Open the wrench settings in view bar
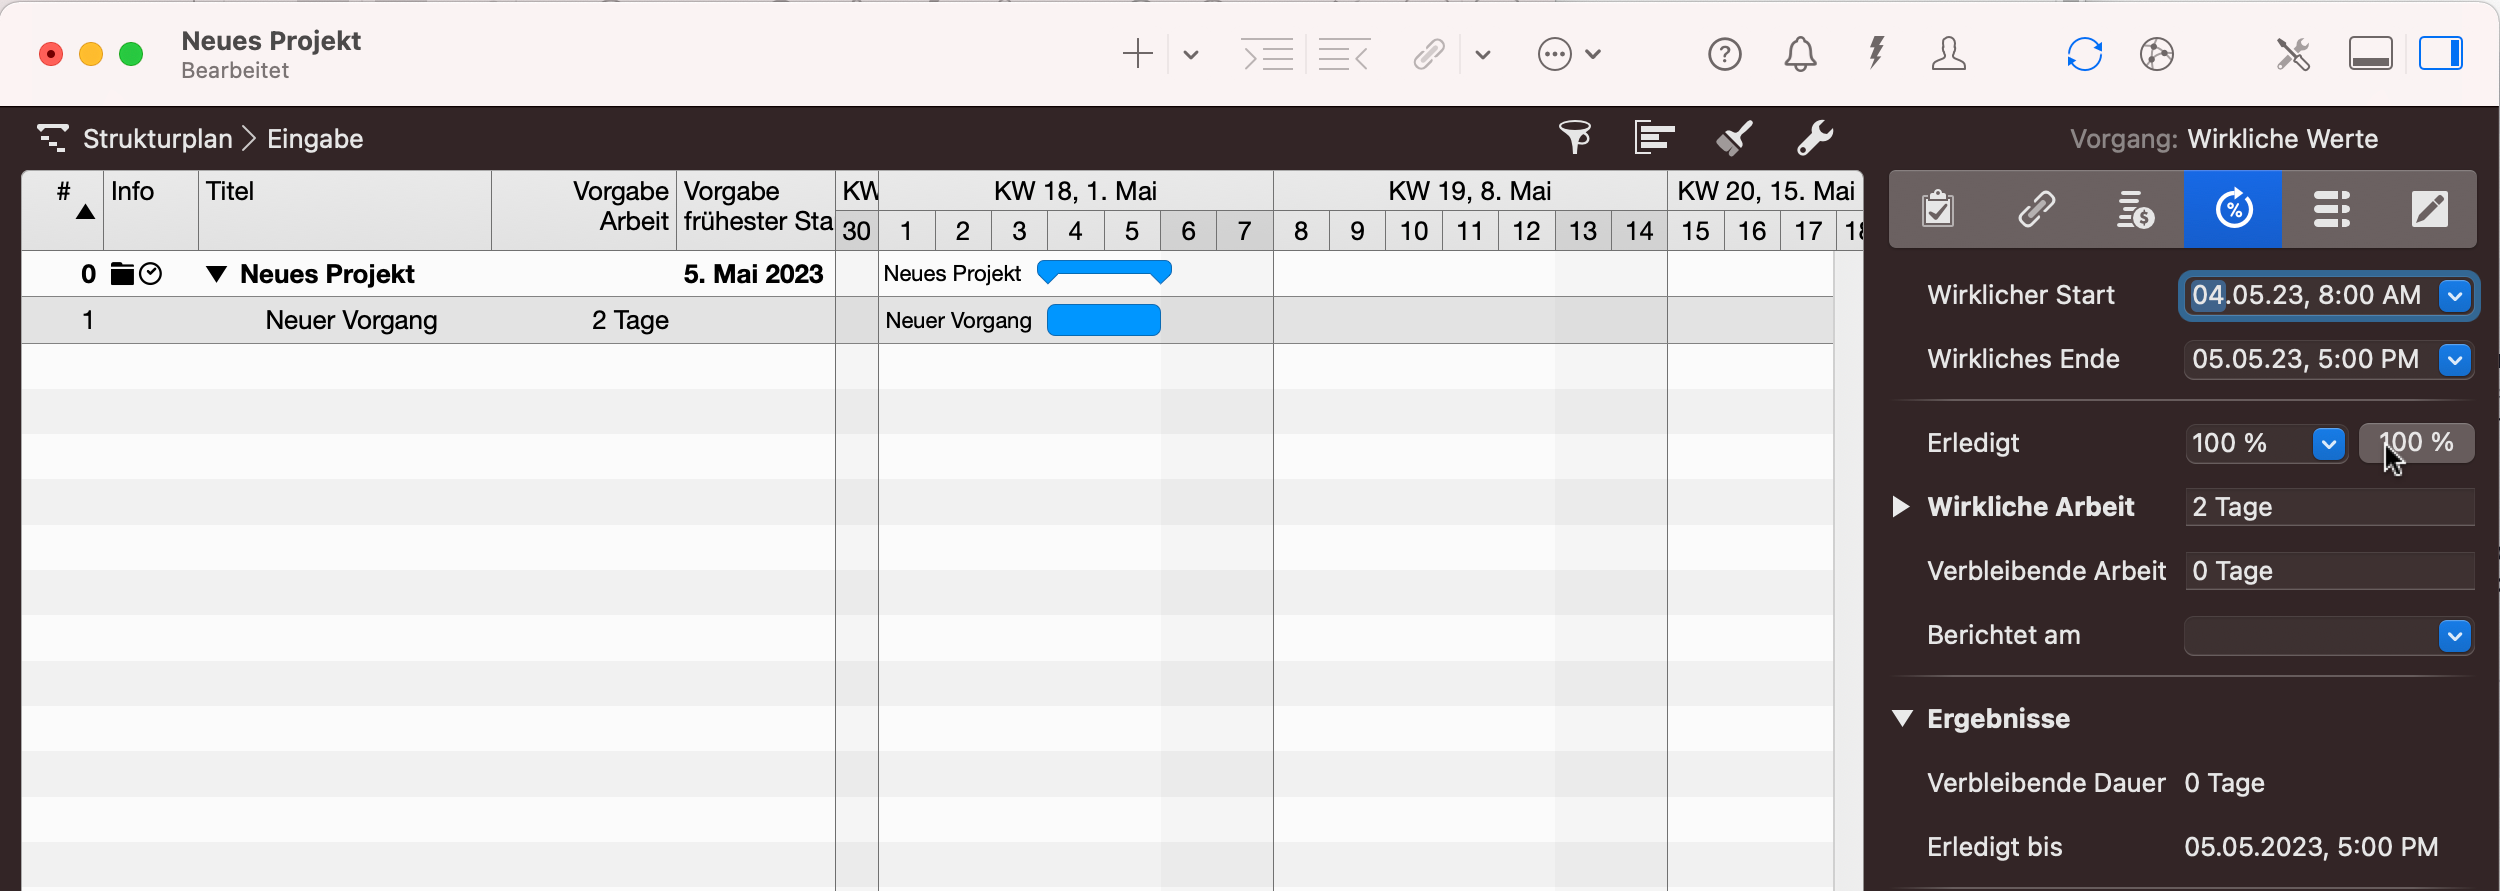 pos(1814,138)
